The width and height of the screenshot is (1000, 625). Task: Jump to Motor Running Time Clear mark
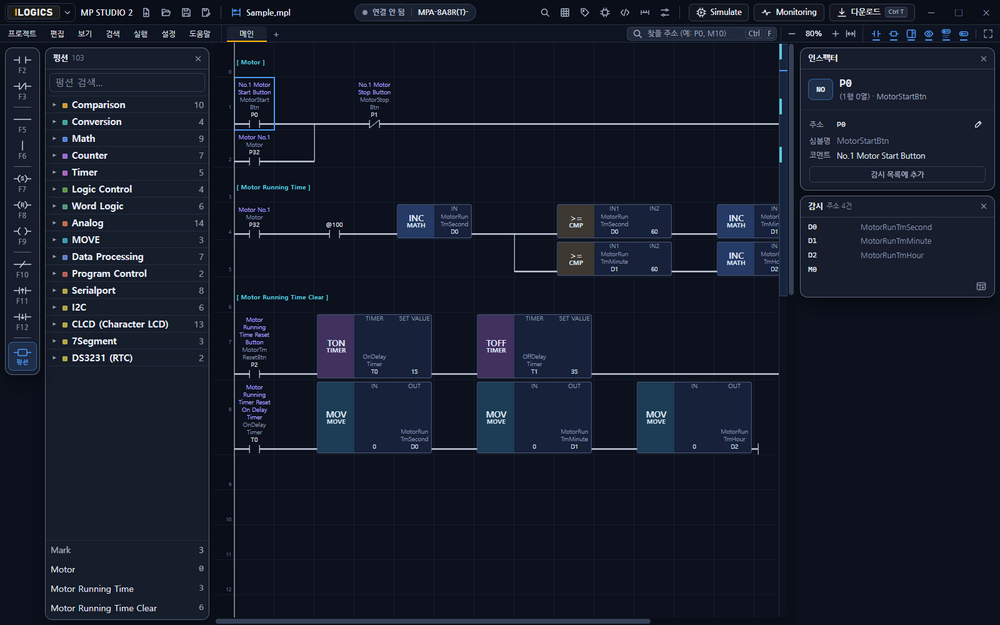[x=127, y=608]
